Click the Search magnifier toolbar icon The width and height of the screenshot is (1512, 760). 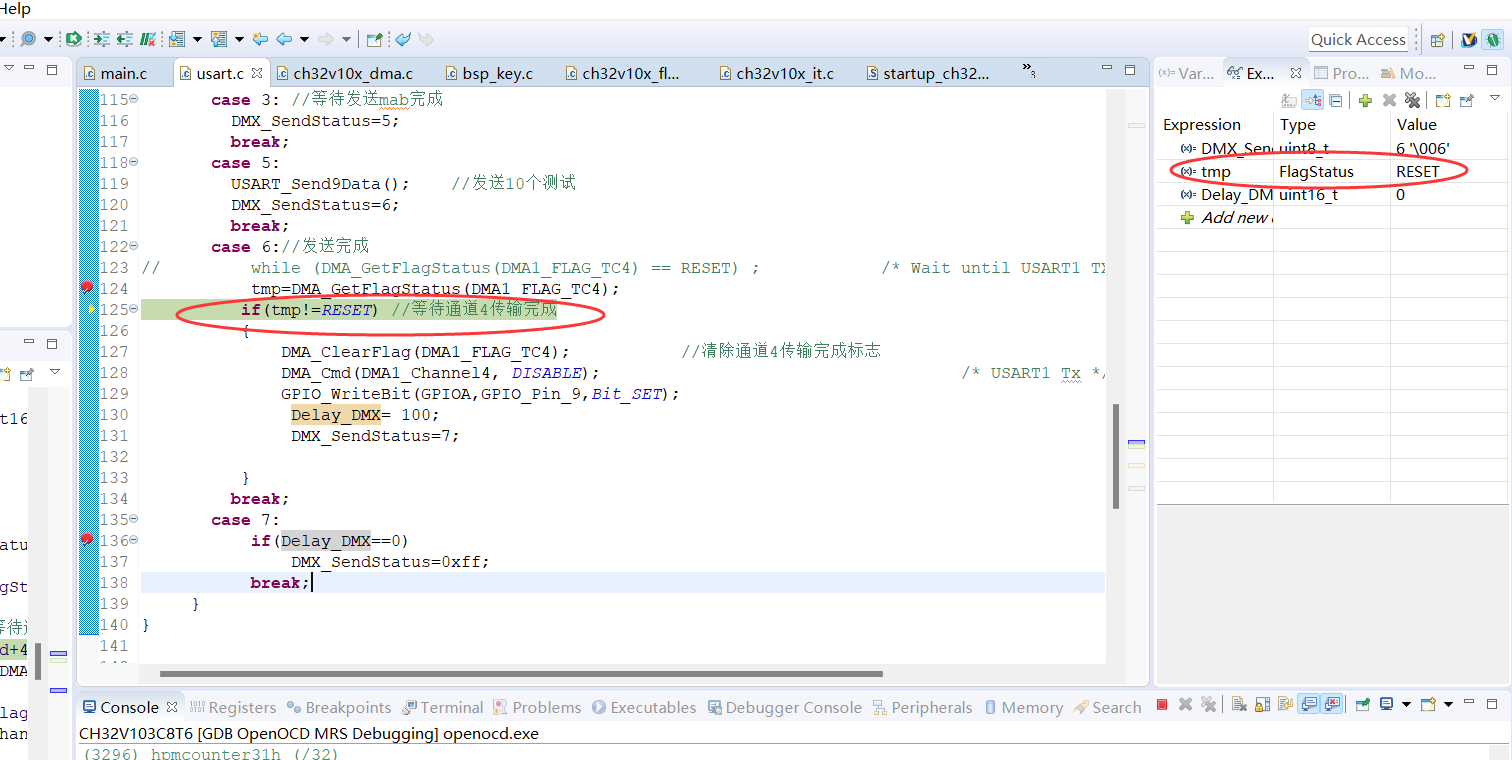pos(28,39)
